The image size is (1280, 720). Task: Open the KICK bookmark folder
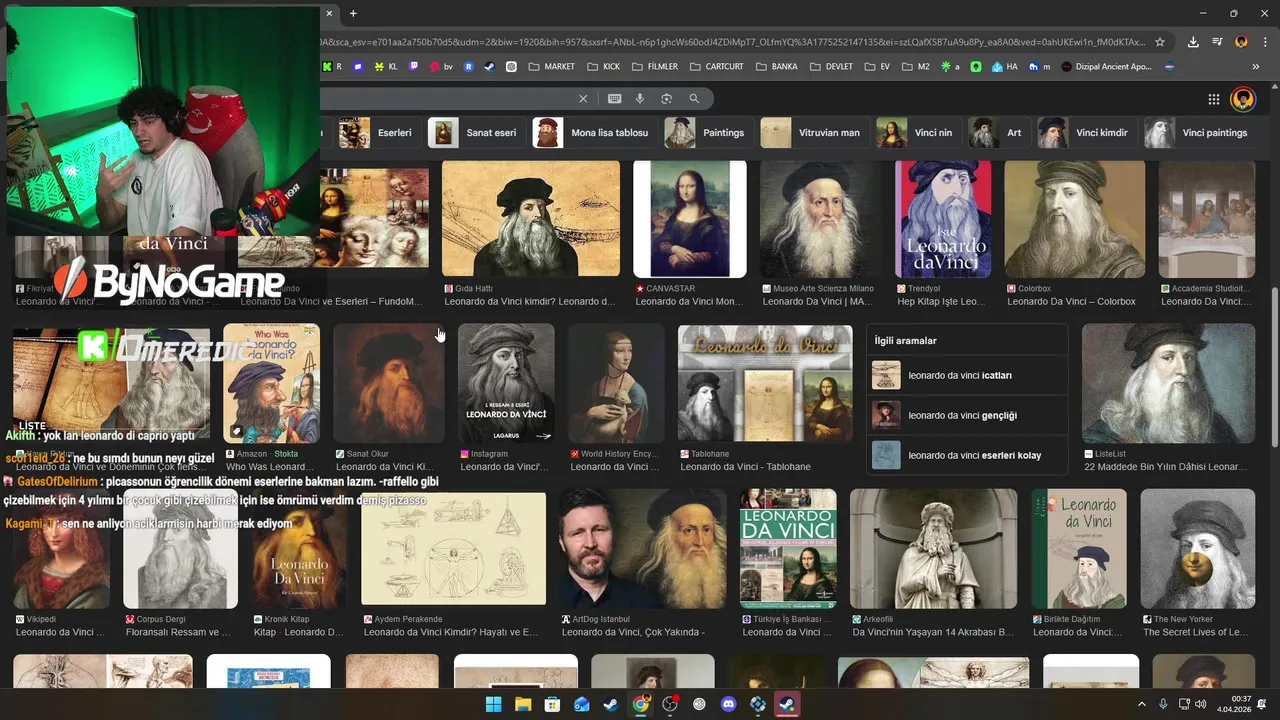coord(604,67)
